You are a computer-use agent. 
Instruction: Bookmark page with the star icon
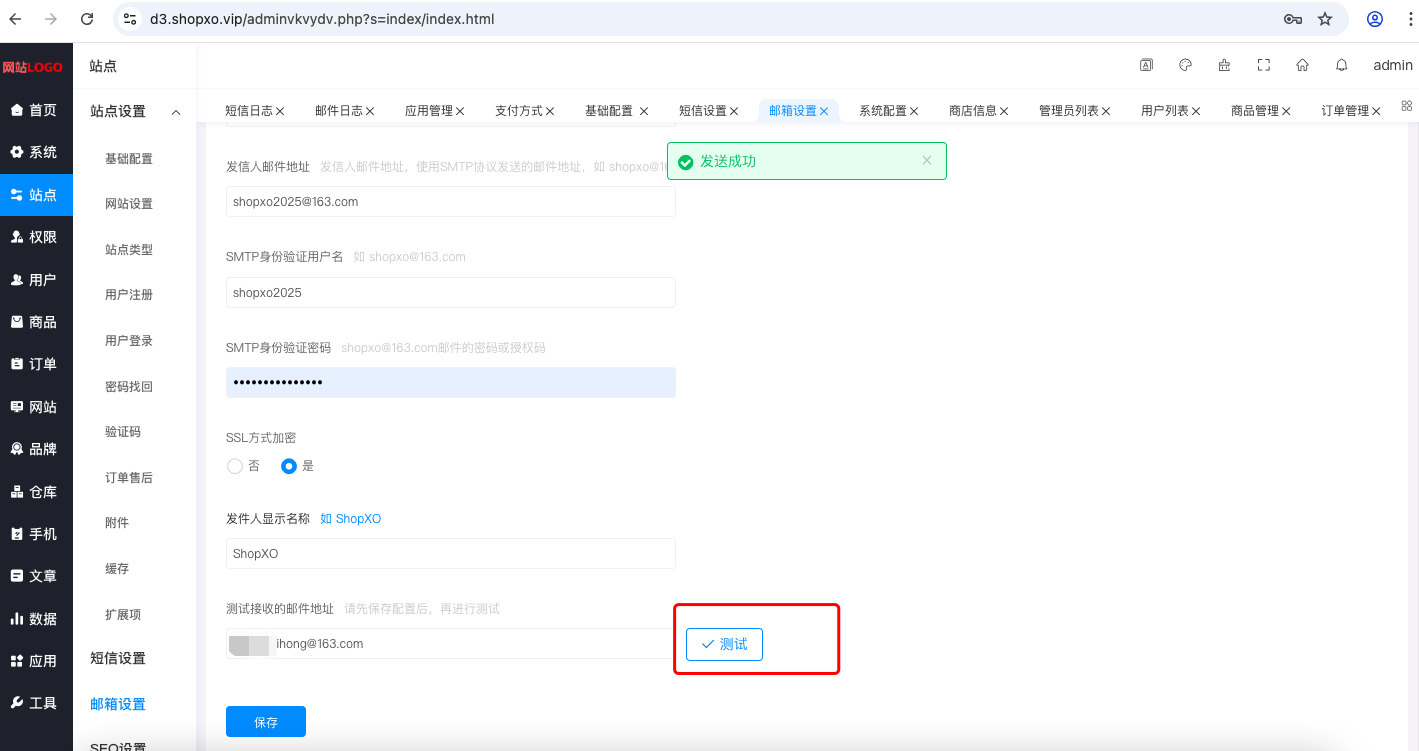coord(1325,19)
